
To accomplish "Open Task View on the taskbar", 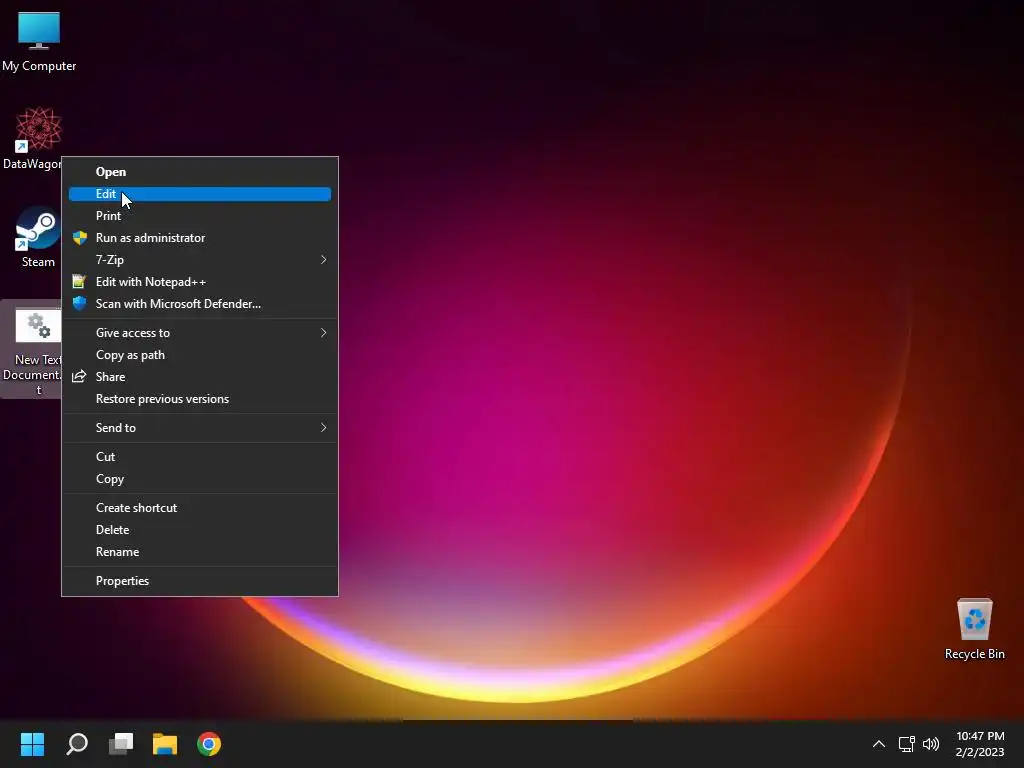I will 121,744.
